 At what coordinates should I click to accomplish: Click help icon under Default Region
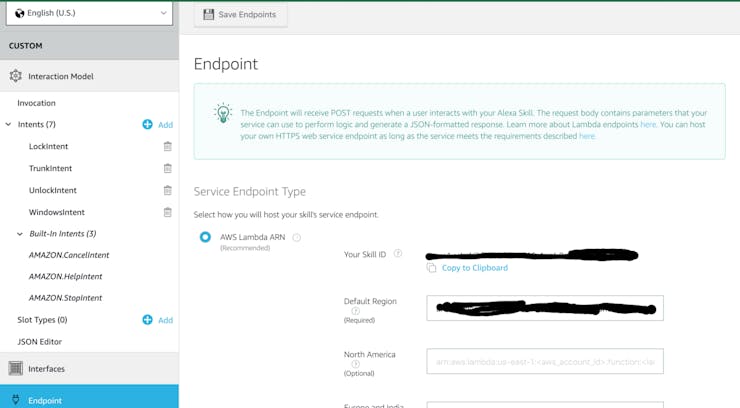click(355, 311)
